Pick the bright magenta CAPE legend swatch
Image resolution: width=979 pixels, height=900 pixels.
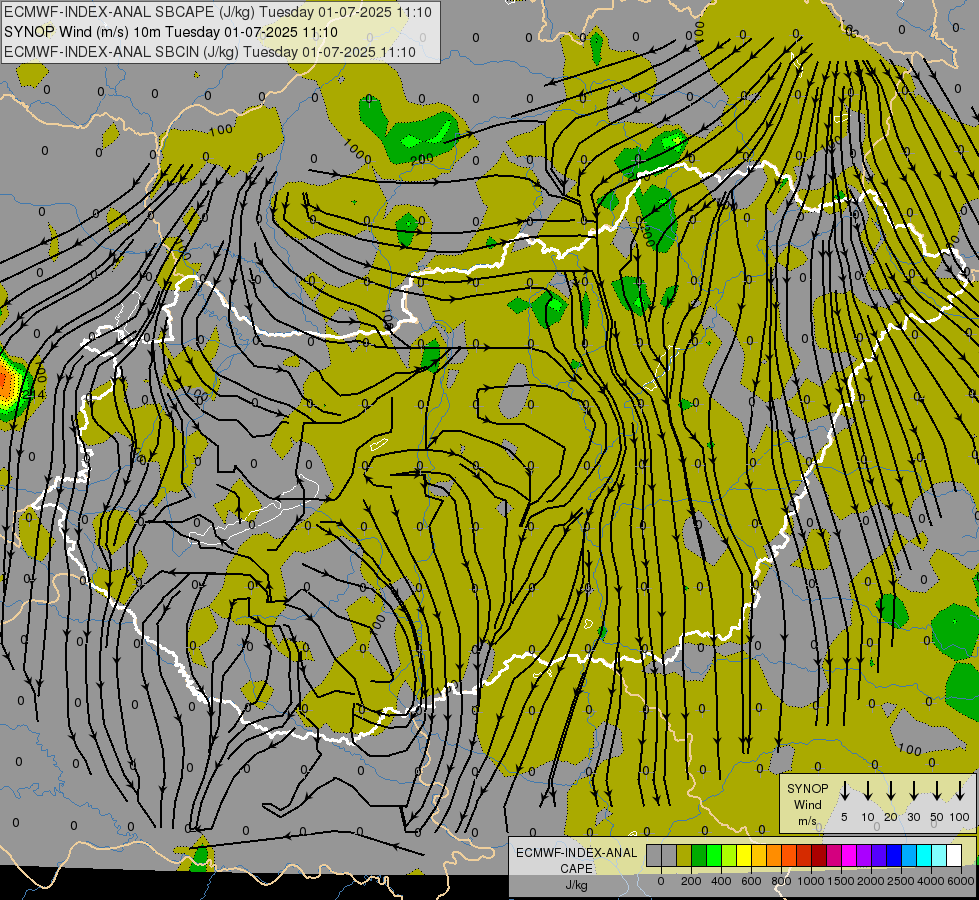(x=849, y=855)
